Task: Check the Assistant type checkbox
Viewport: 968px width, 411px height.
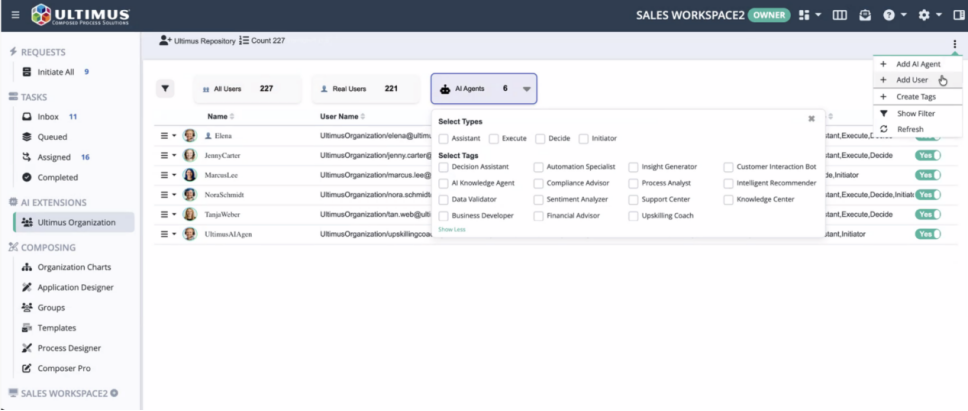Action: click(x=443, y=139)
